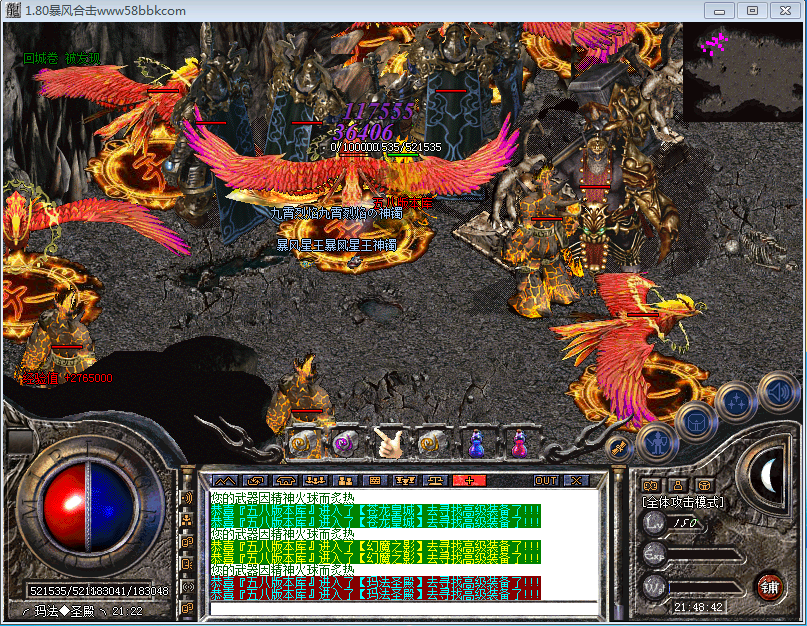
Task: Click the mountain zigzag button in chat toolbar
Action: 225,481
